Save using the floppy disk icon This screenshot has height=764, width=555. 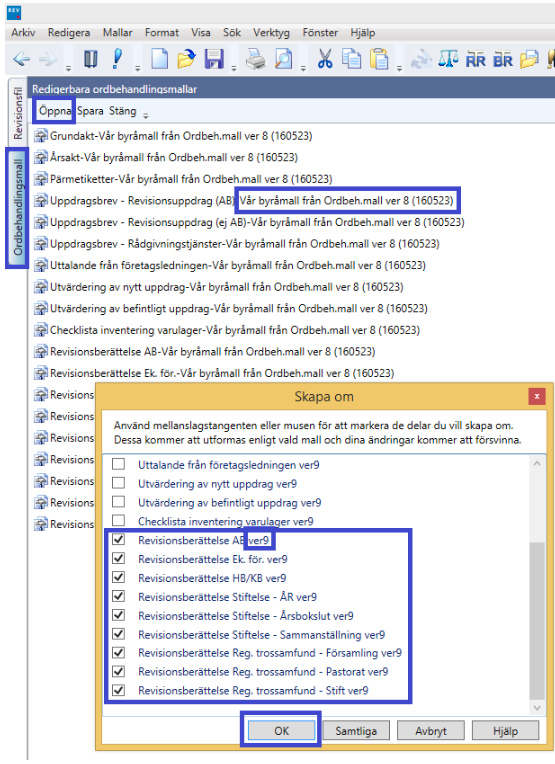(214, 59)
